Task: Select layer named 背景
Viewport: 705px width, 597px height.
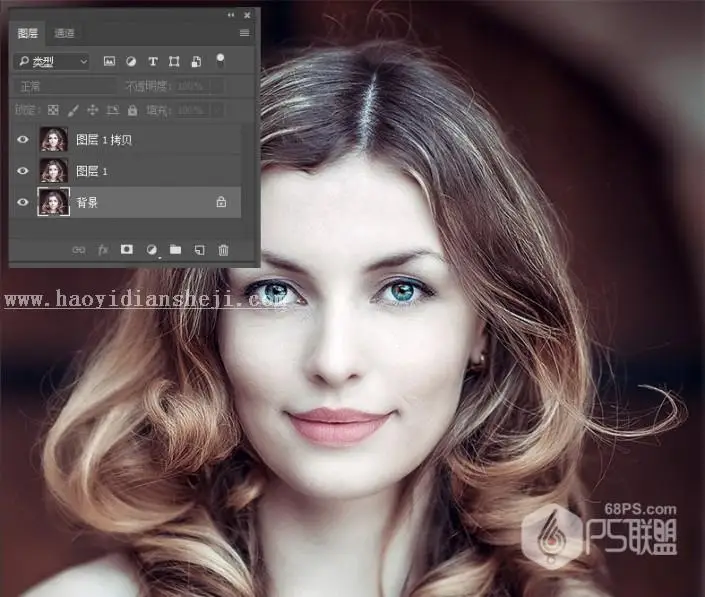Action: point(87,202)
